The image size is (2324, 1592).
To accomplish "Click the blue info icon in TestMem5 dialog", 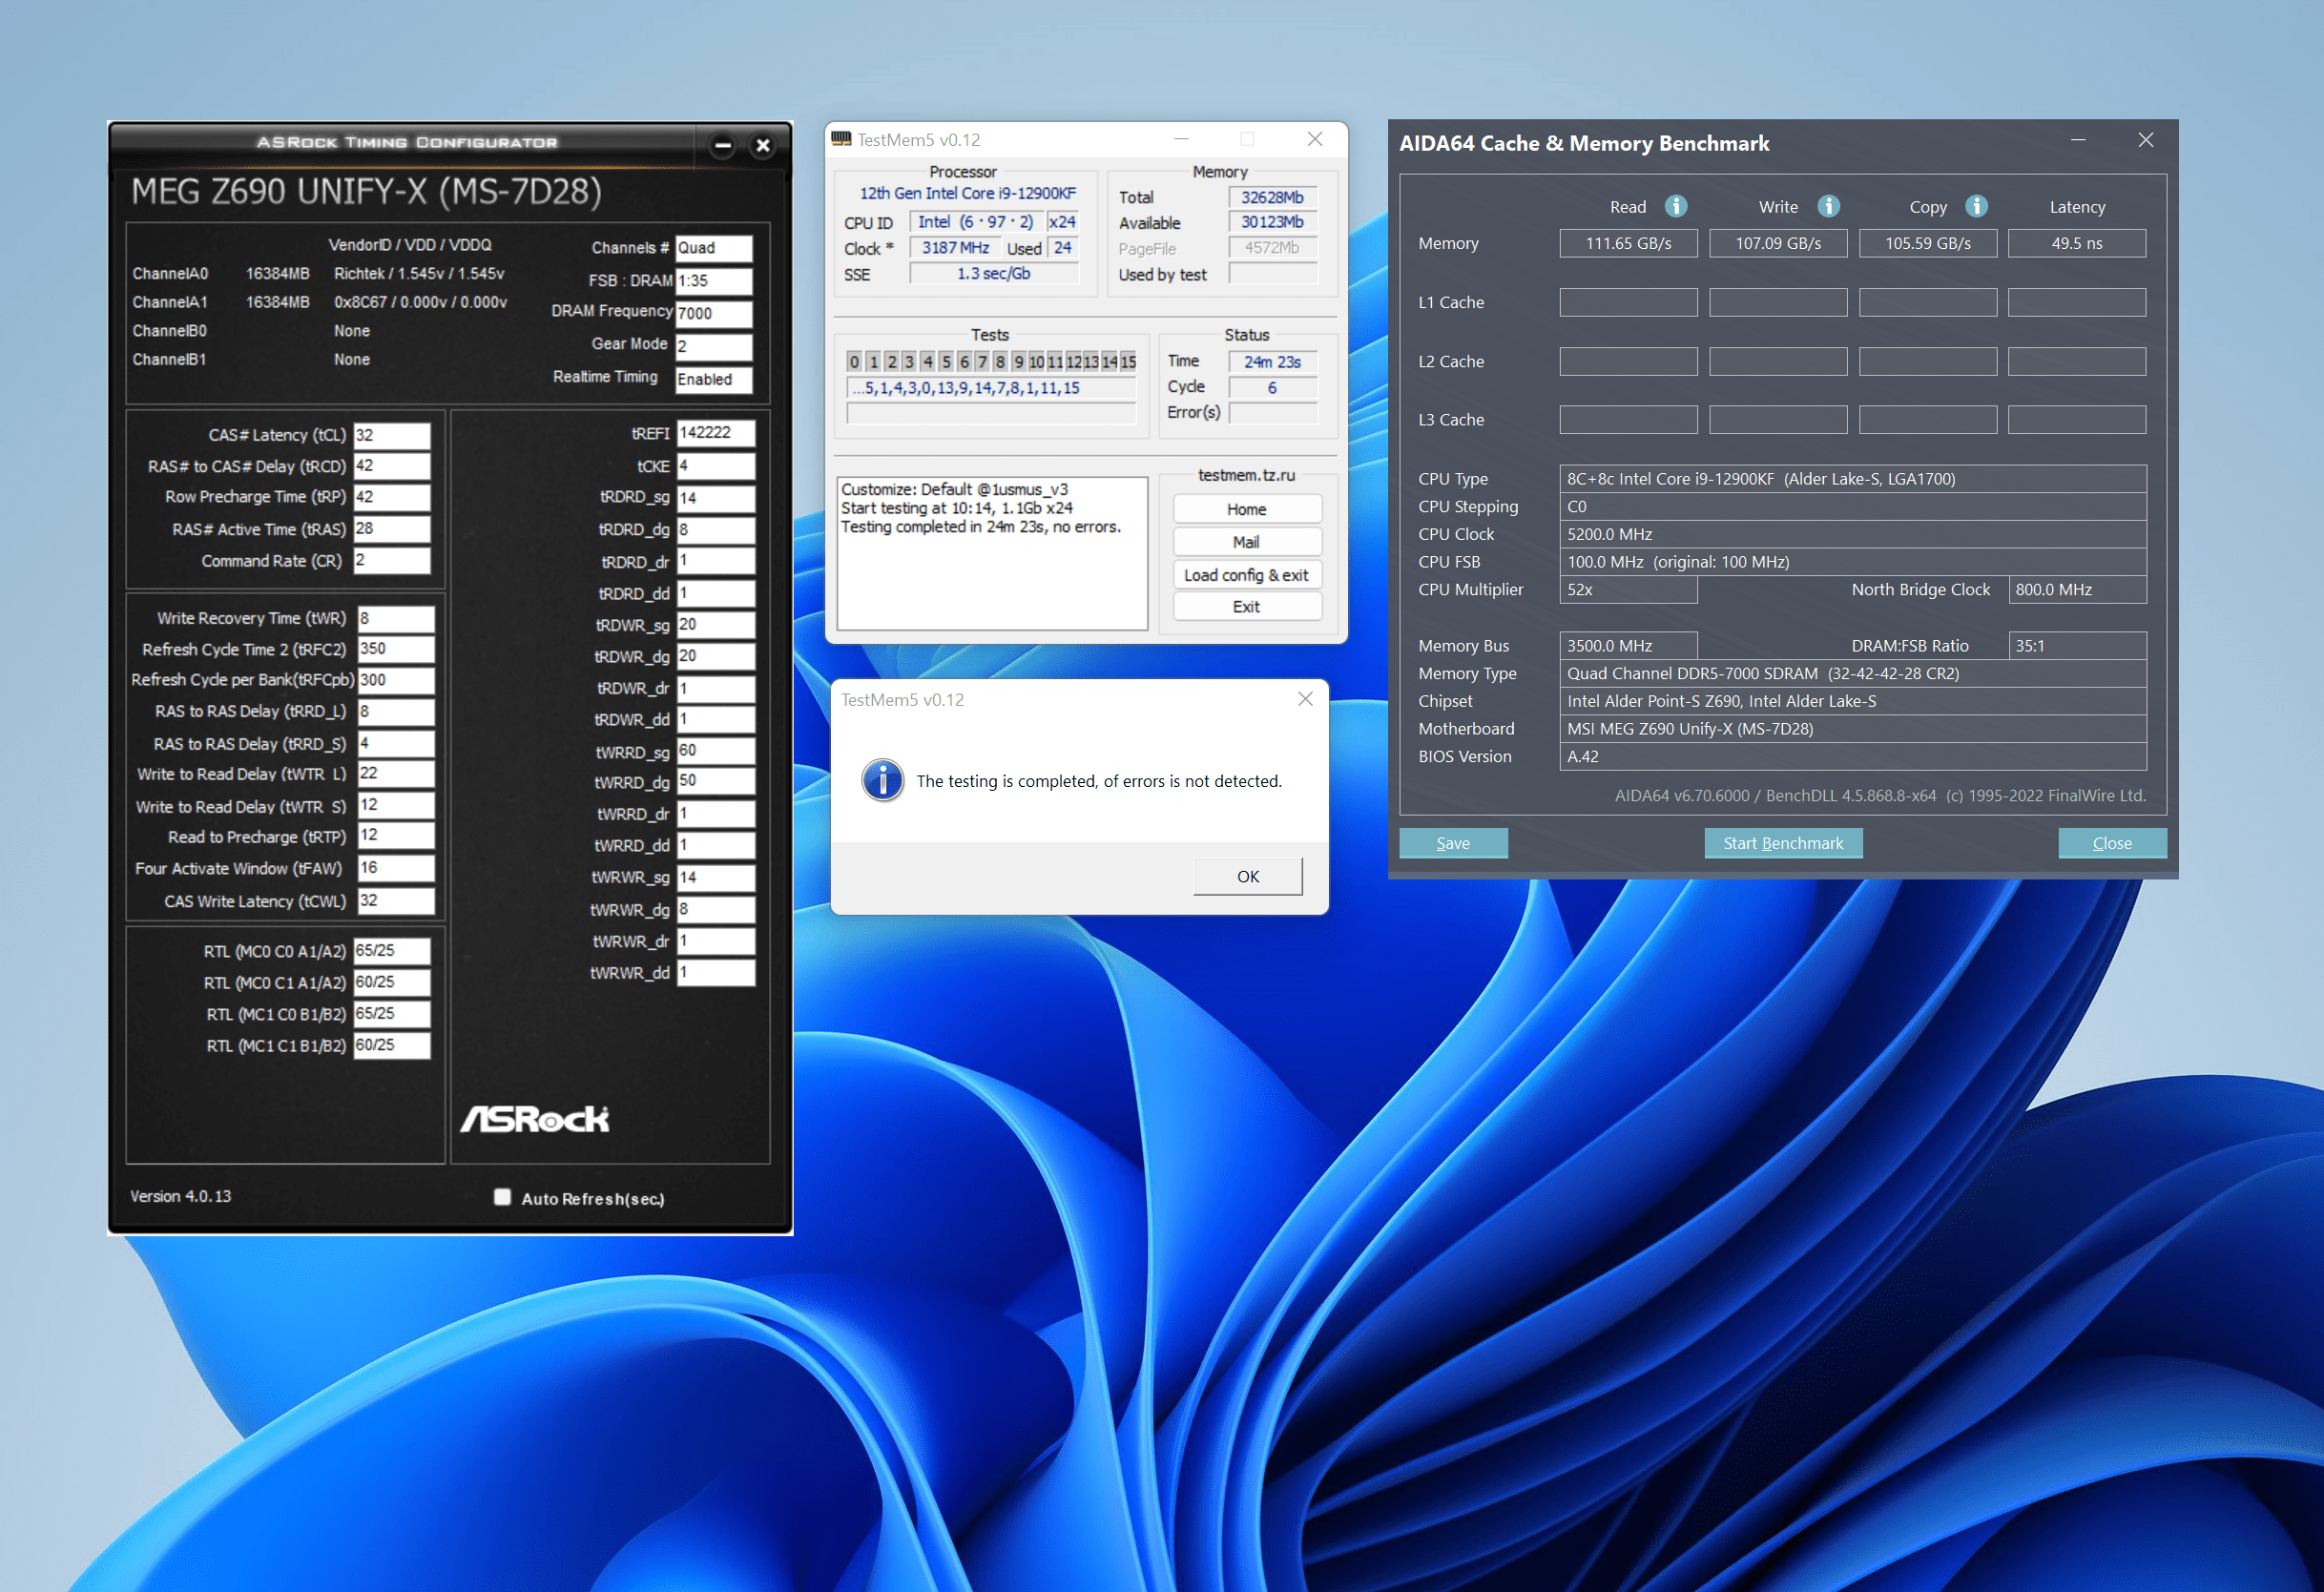I will tap(883, 780).
